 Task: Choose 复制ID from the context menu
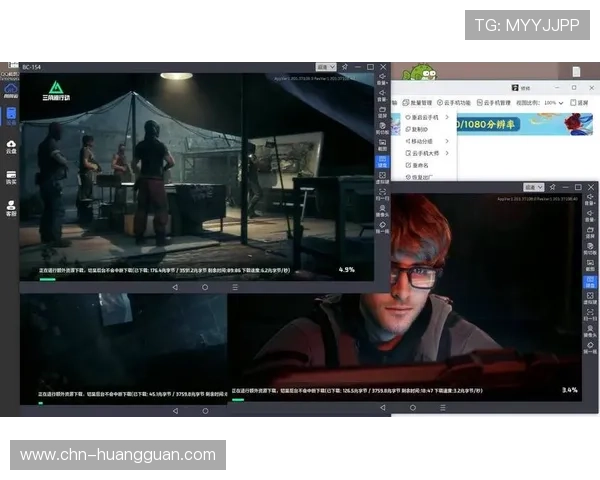tap(419, 129)
